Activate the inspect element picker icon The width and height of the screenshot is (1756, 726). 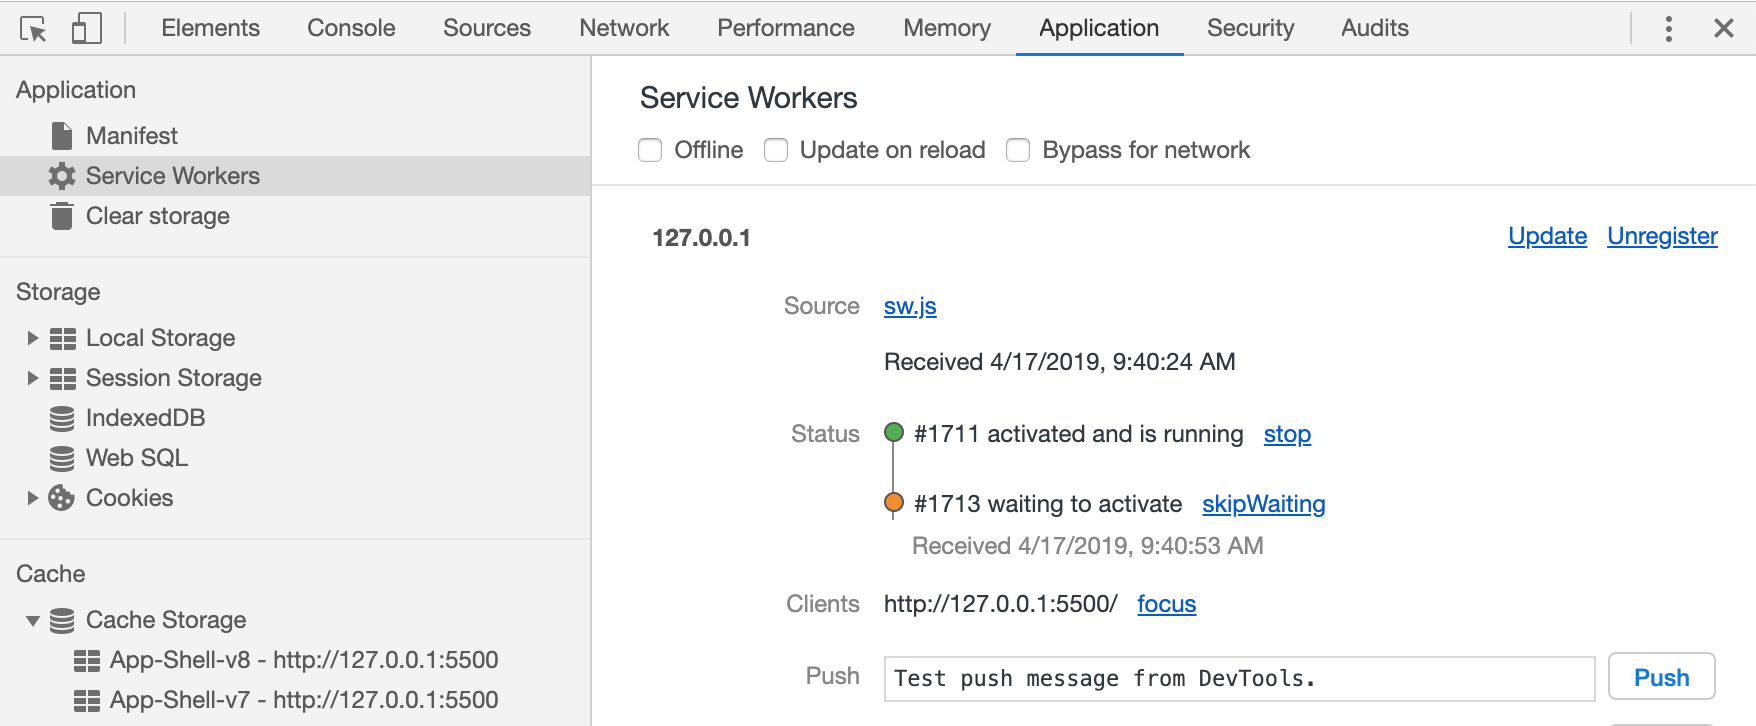[x=33, y=29]
